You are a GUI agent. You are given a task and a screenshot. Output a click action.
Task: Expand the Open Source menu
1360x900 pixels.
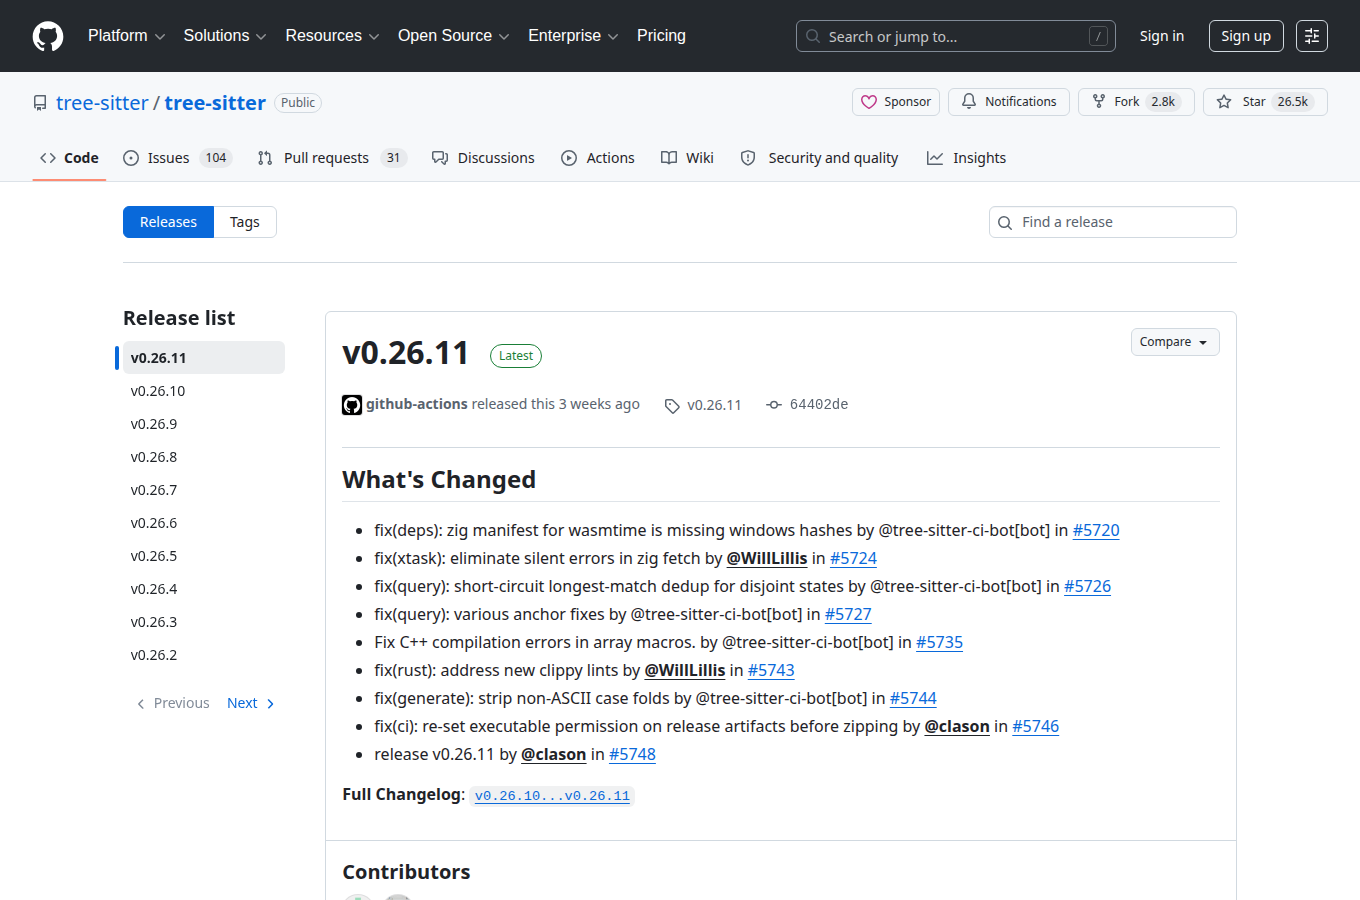pos(454,36)
